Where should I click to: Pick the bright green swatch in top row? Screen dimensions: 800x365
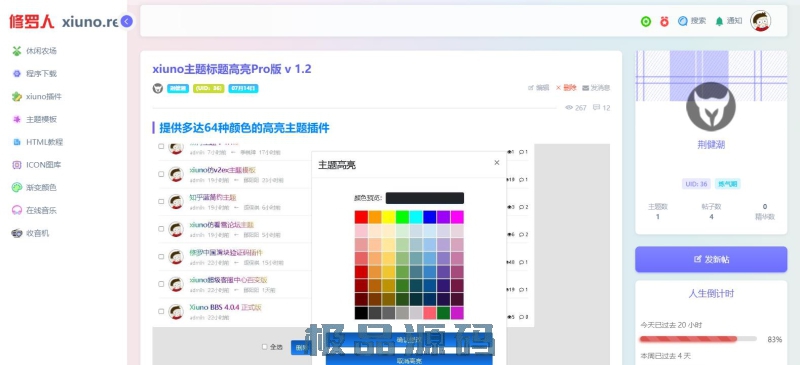402,217
